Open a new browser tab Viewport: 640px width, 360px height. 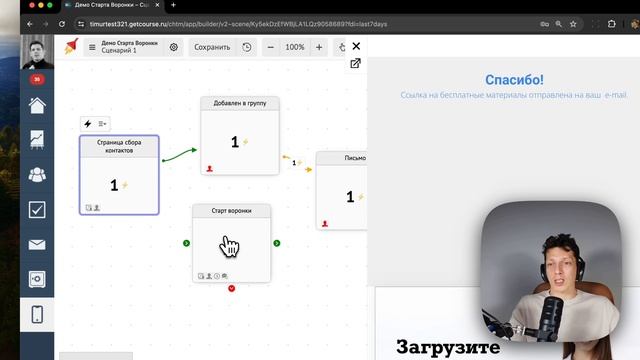pyautogui.click(x=173, y=5)
